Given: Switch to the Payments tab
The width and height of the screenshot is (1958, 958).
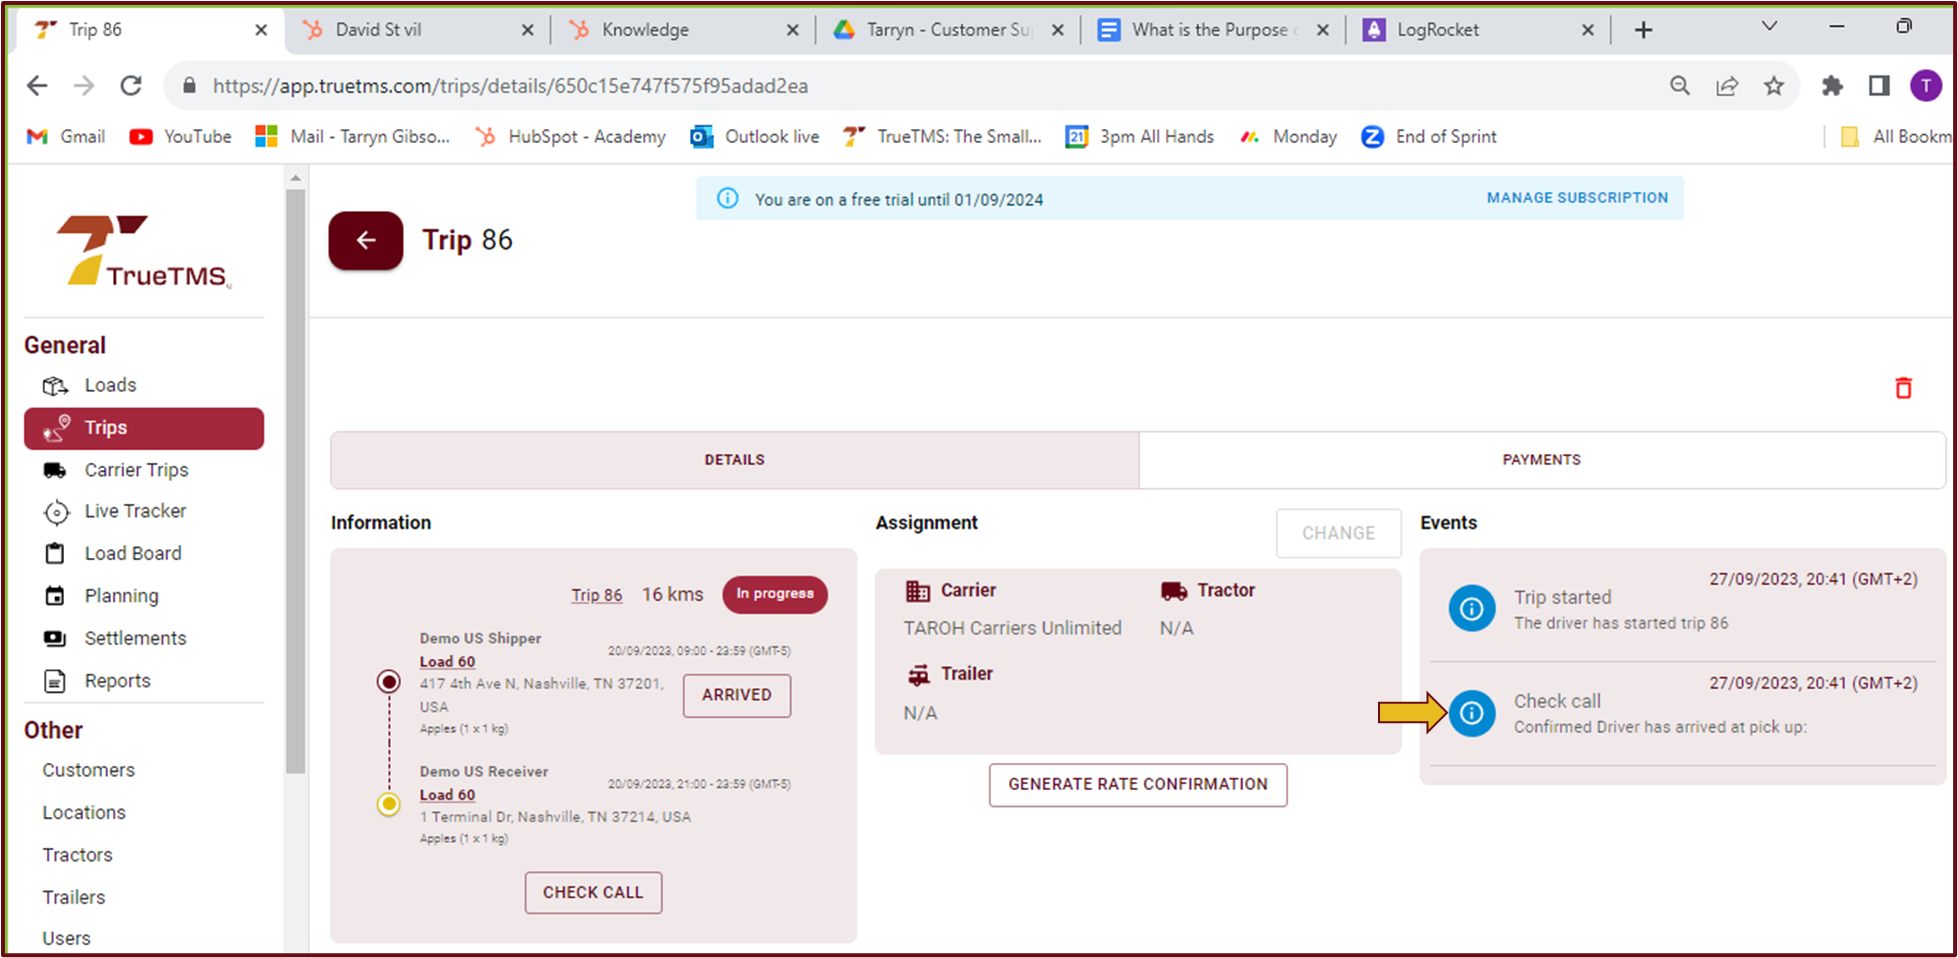Looking at the screenshot, I should coord(1541,460).
